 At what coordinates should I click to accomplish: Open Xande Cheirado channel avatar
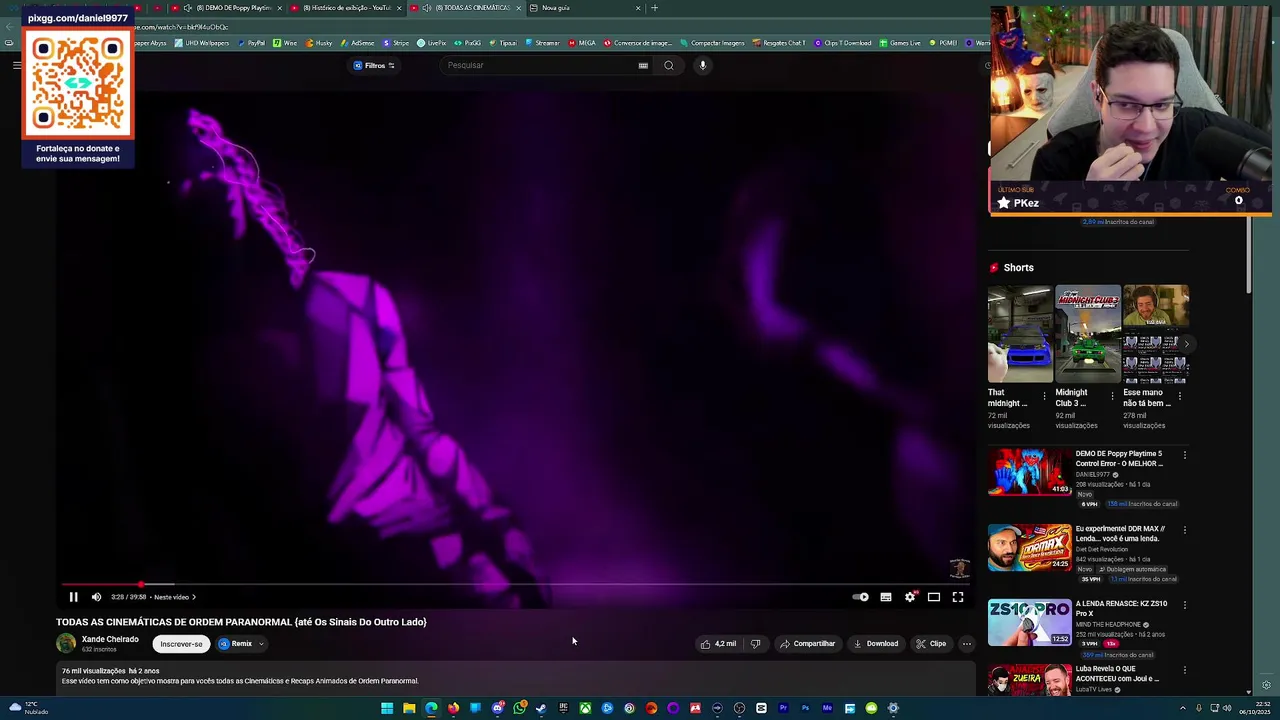tap(66, 644)
